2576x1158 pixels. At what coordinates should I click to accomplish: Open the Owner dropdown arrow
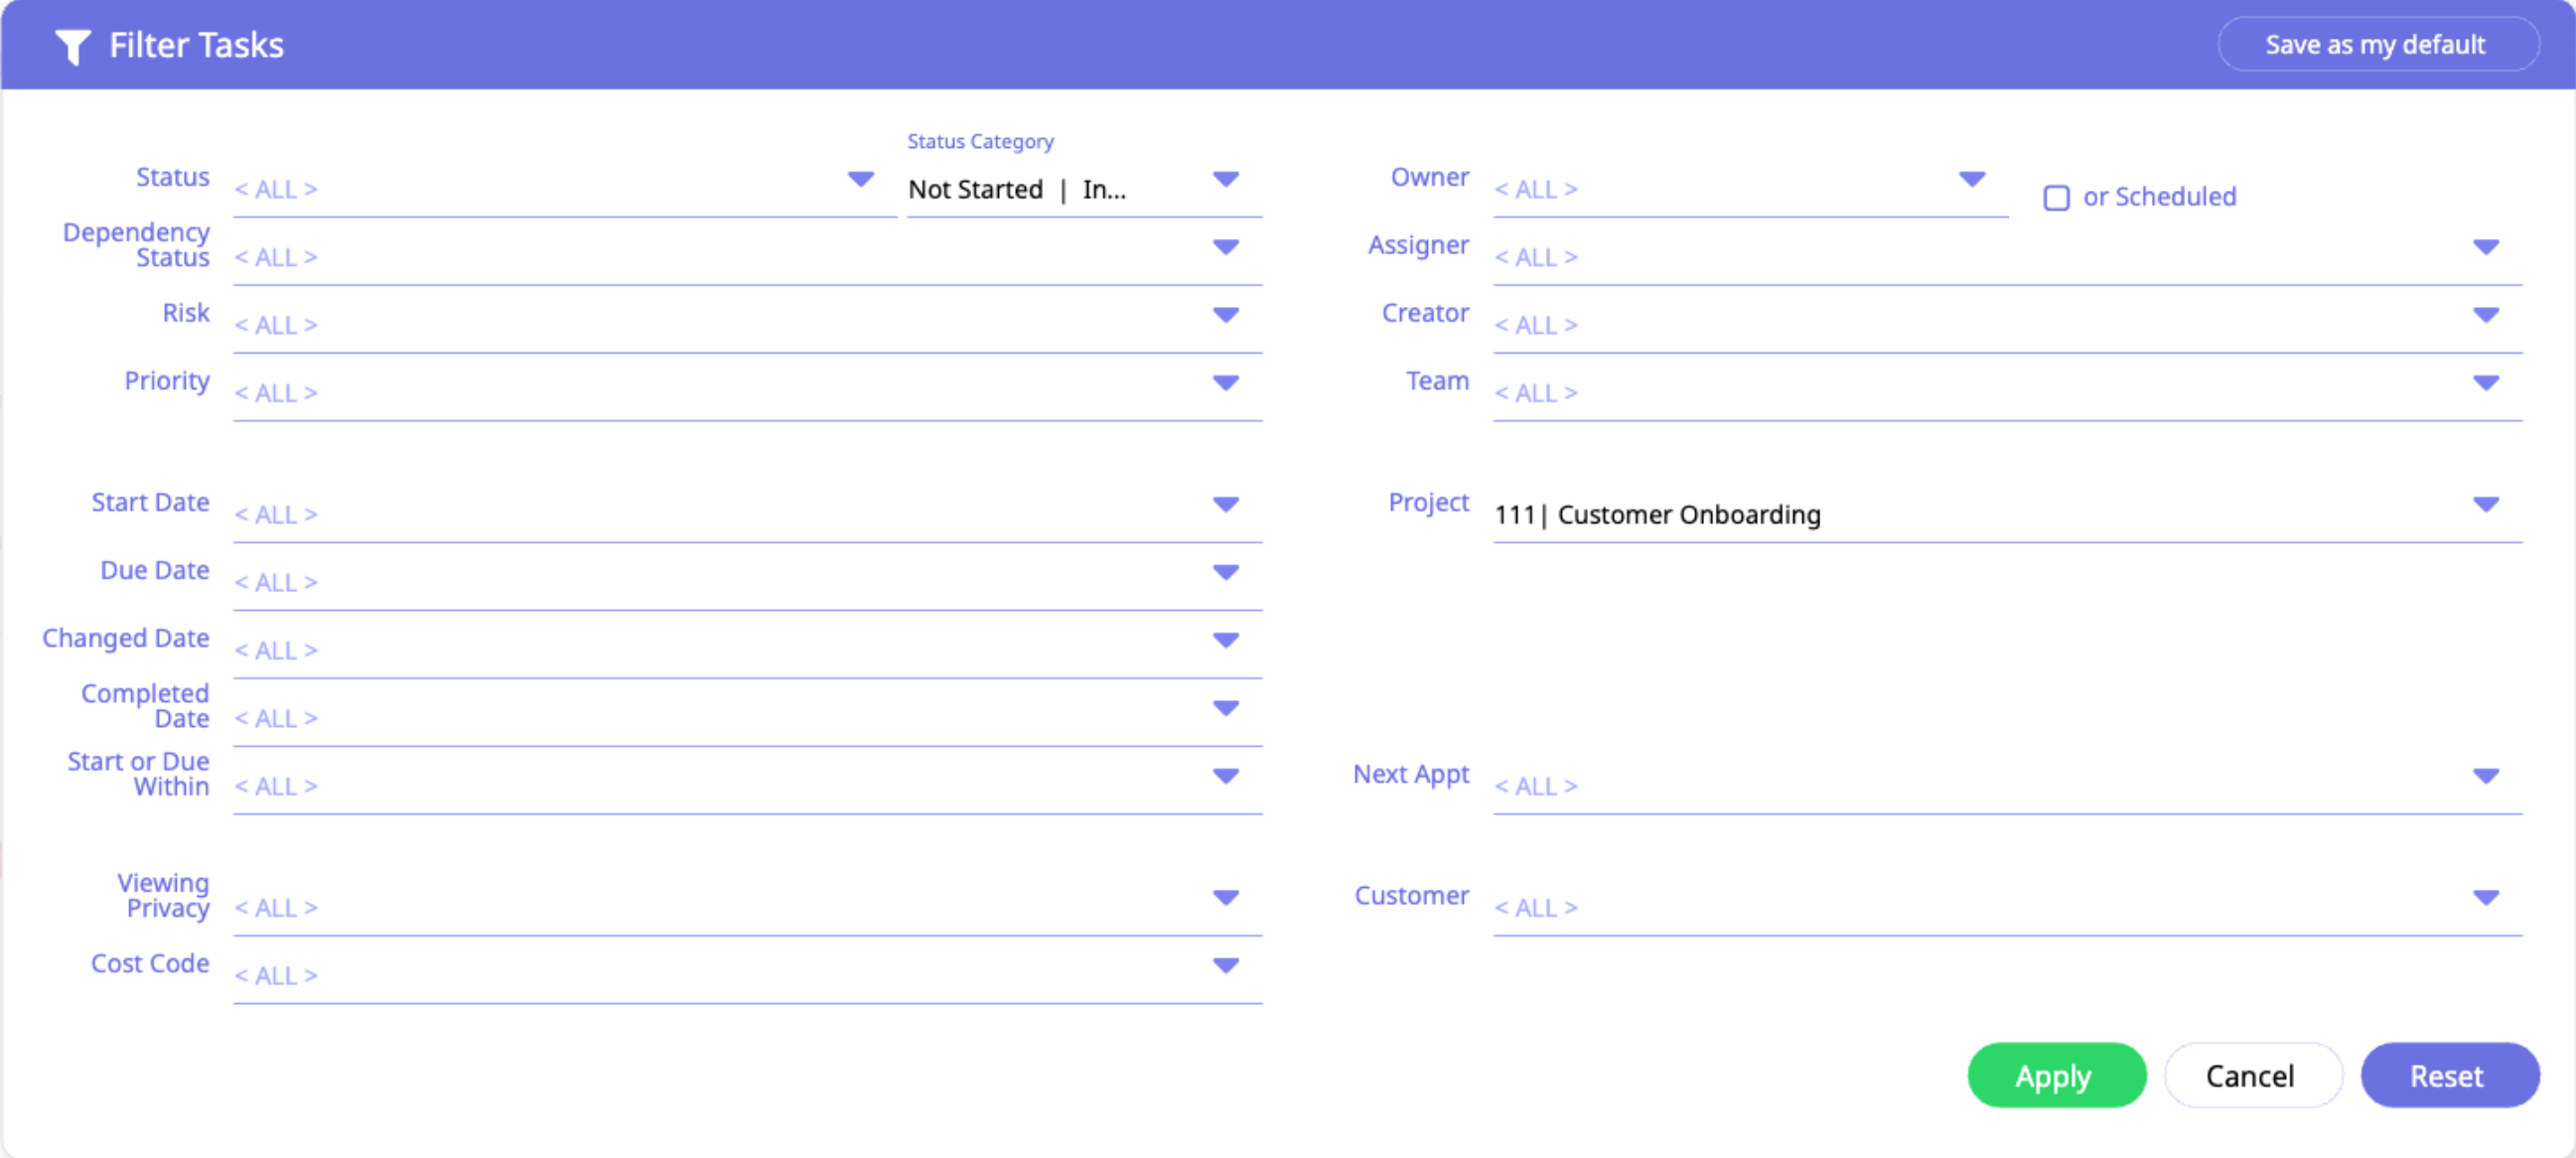[x=1971, y=179]
